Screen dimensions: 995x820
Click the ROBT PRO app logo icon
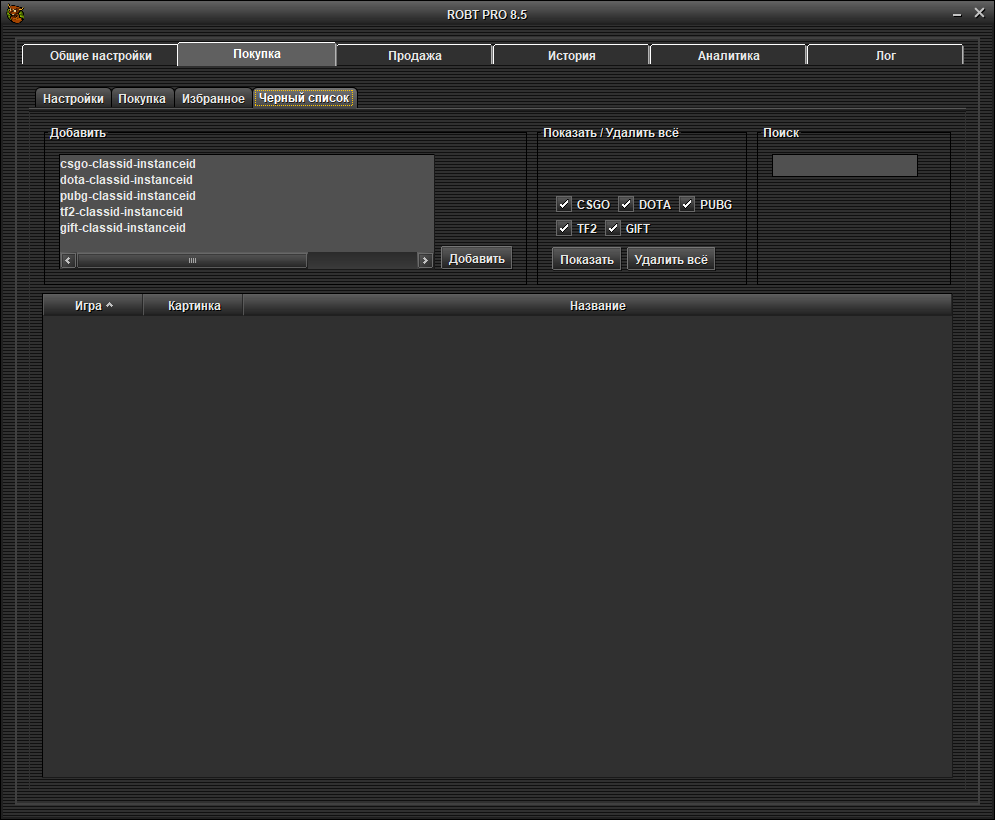pos(12,14)
